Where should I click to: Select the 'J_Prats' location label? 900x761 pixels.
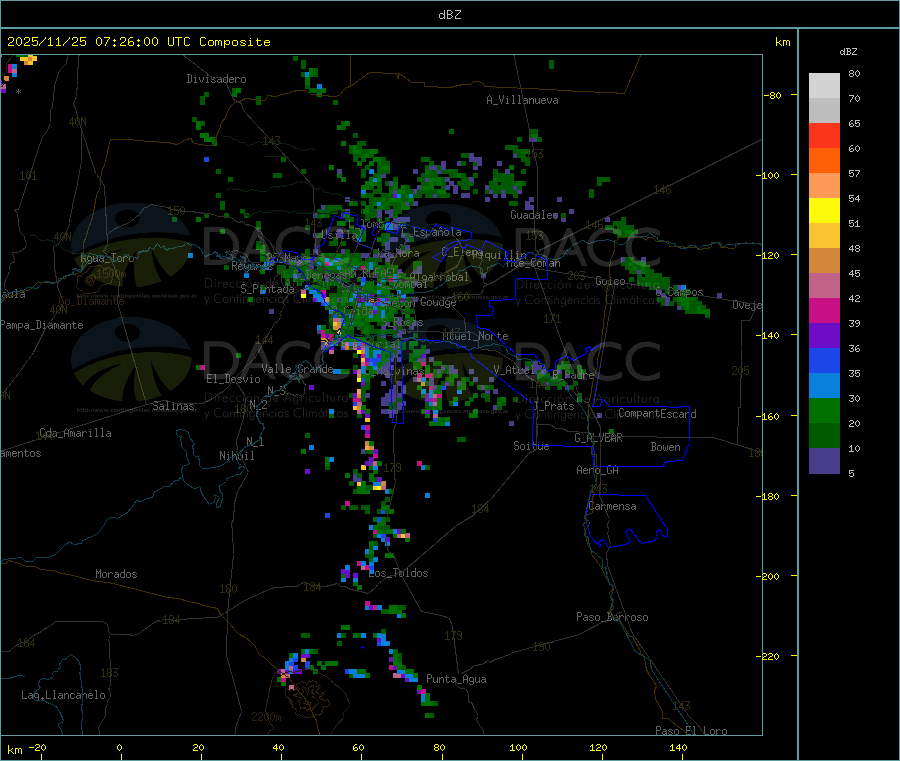tap(554, 406)
